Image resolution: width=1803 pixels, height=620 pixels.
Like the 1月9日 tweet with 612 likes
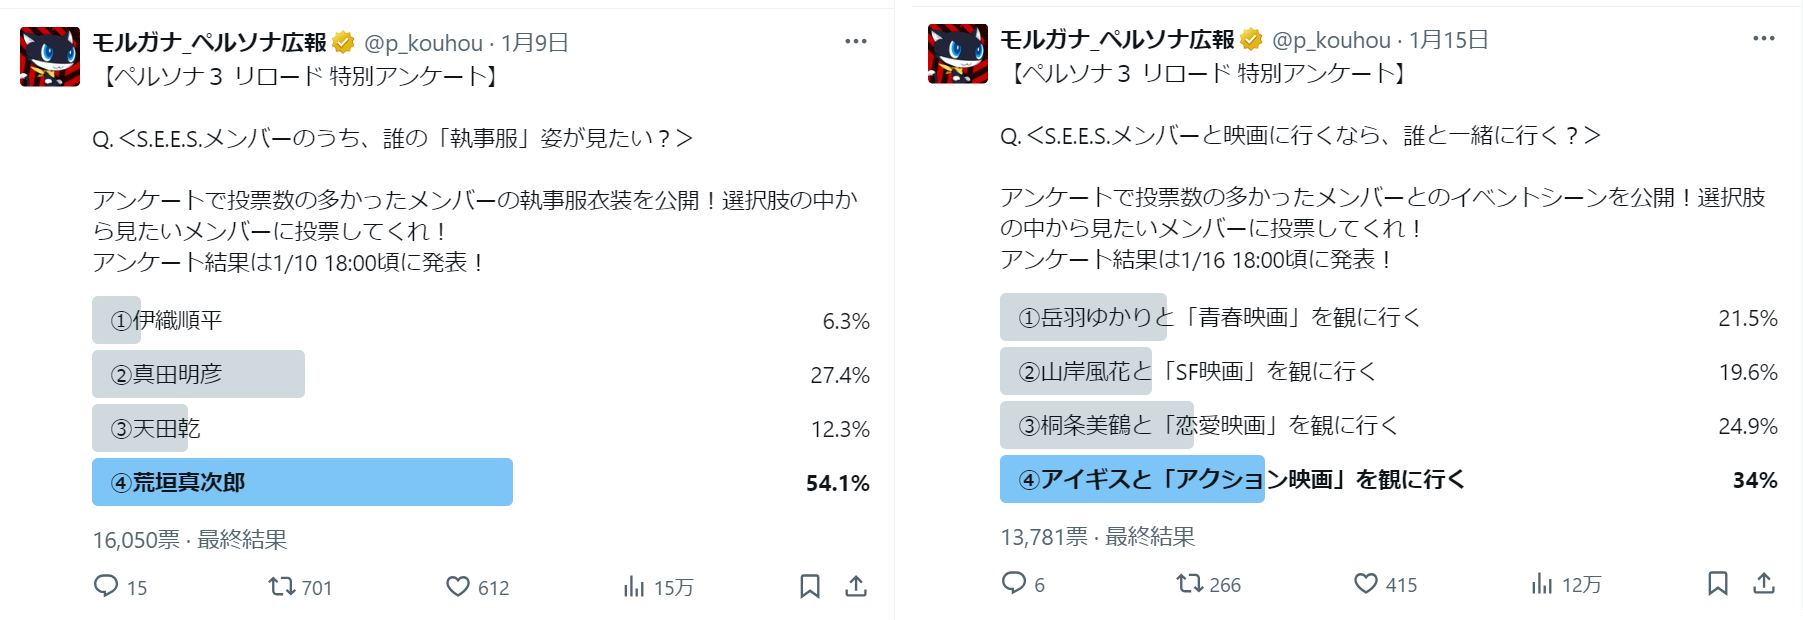coord(458,586)
